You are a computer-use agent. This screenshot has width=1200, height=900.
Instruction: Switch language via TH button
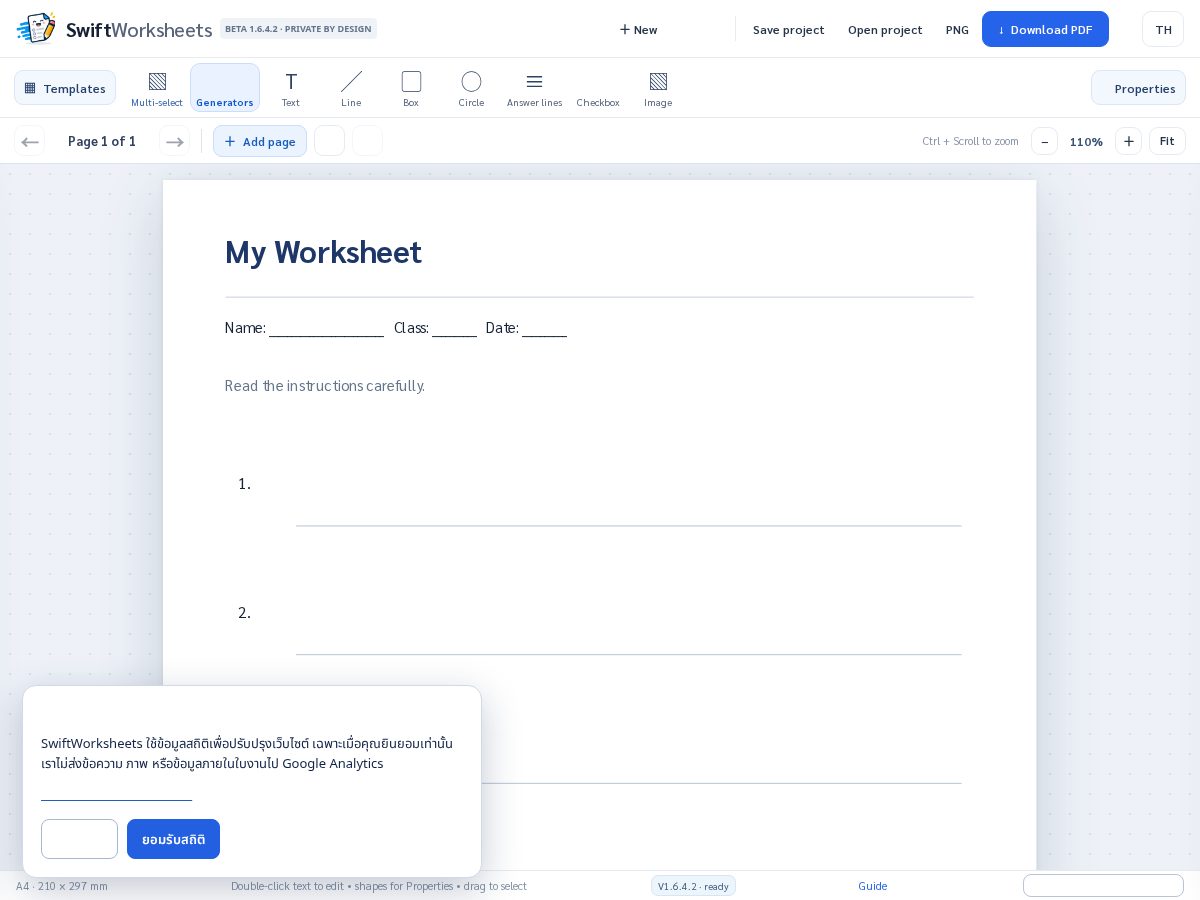pos(1163,29)
